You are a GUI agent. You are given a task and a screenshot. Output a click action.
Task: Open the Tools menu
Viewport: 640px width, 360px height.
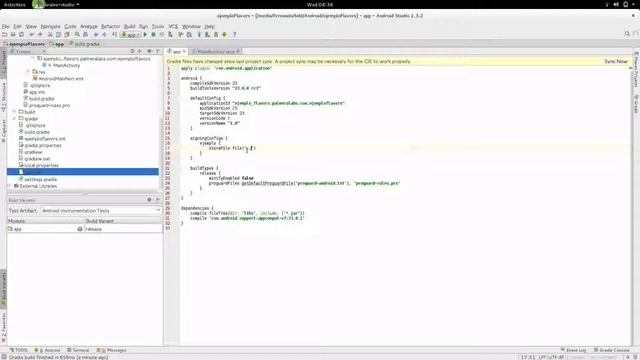[x=158, y=26]
